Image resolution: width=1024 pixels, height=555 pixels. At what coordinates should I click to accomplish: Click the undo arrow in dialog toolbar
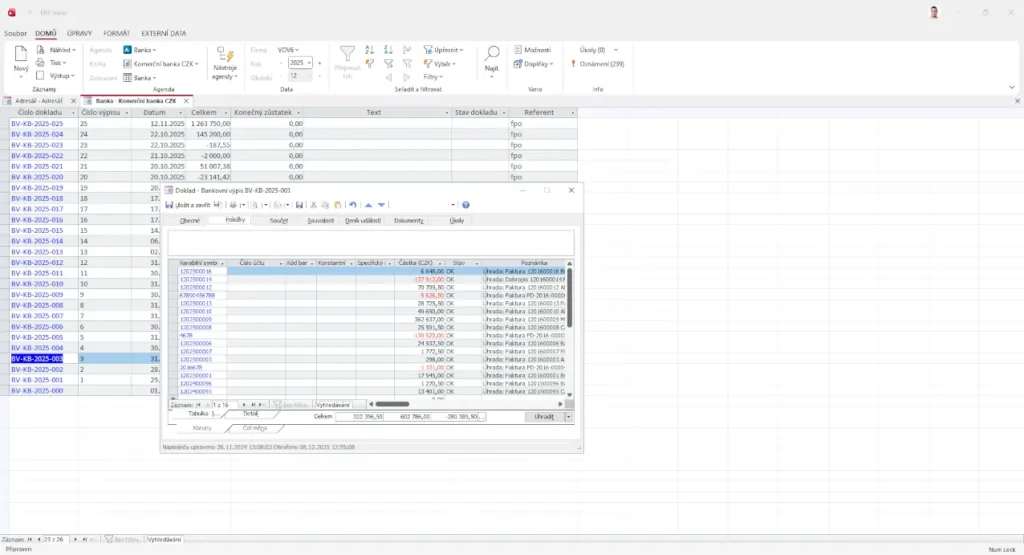[353, 205]
